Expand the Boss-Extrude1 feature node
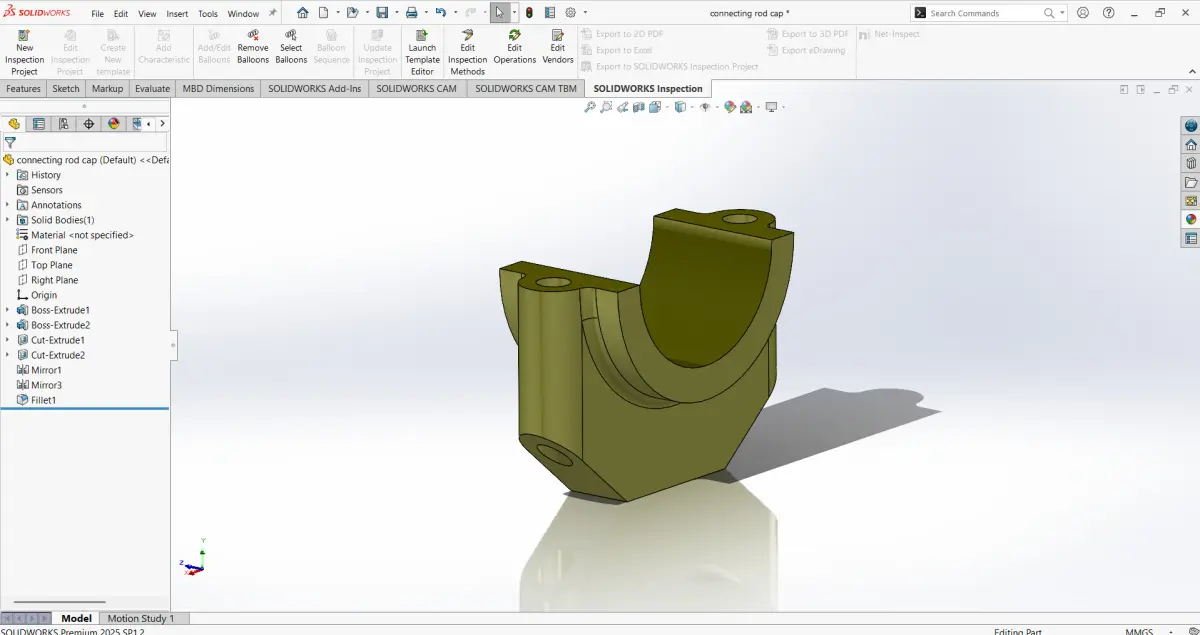 point(7,310)
